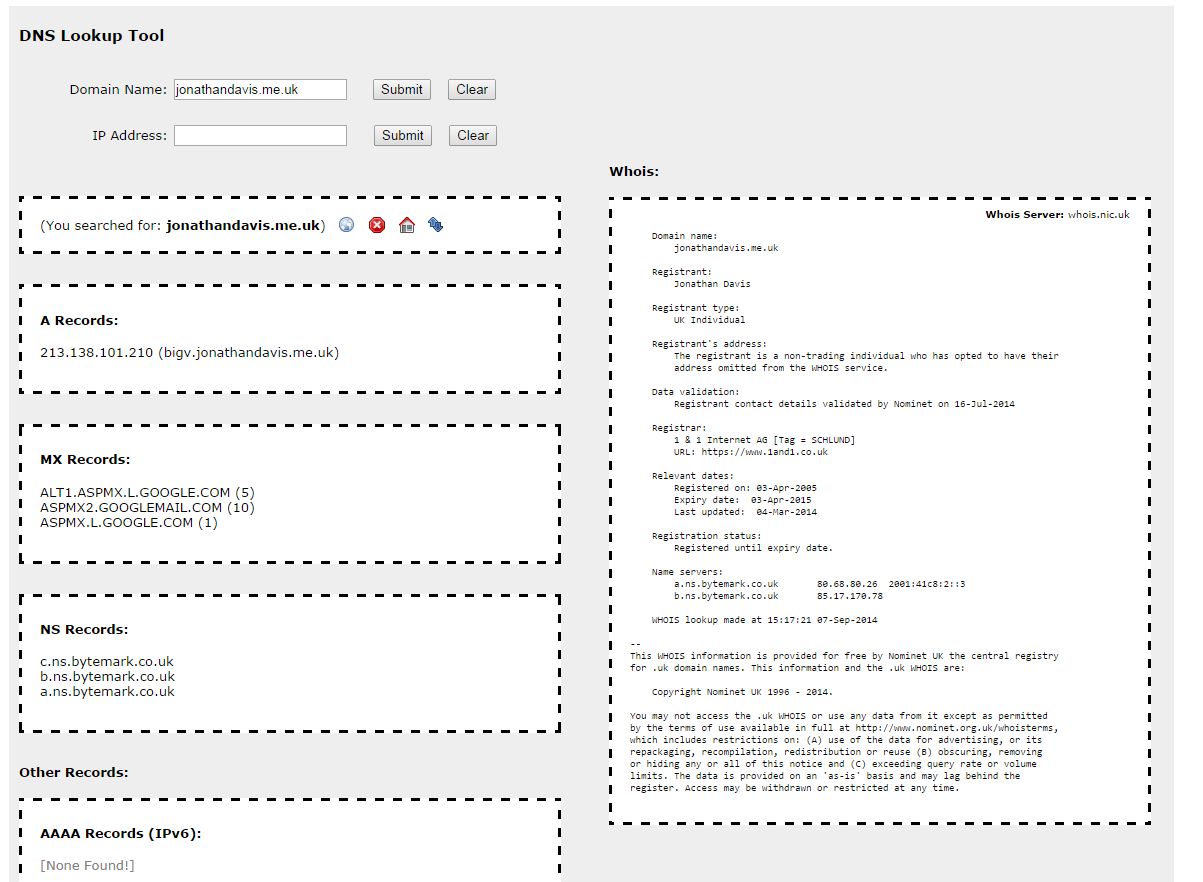
Task: Click inside the Domain Name input box
Action: (260, 89)
